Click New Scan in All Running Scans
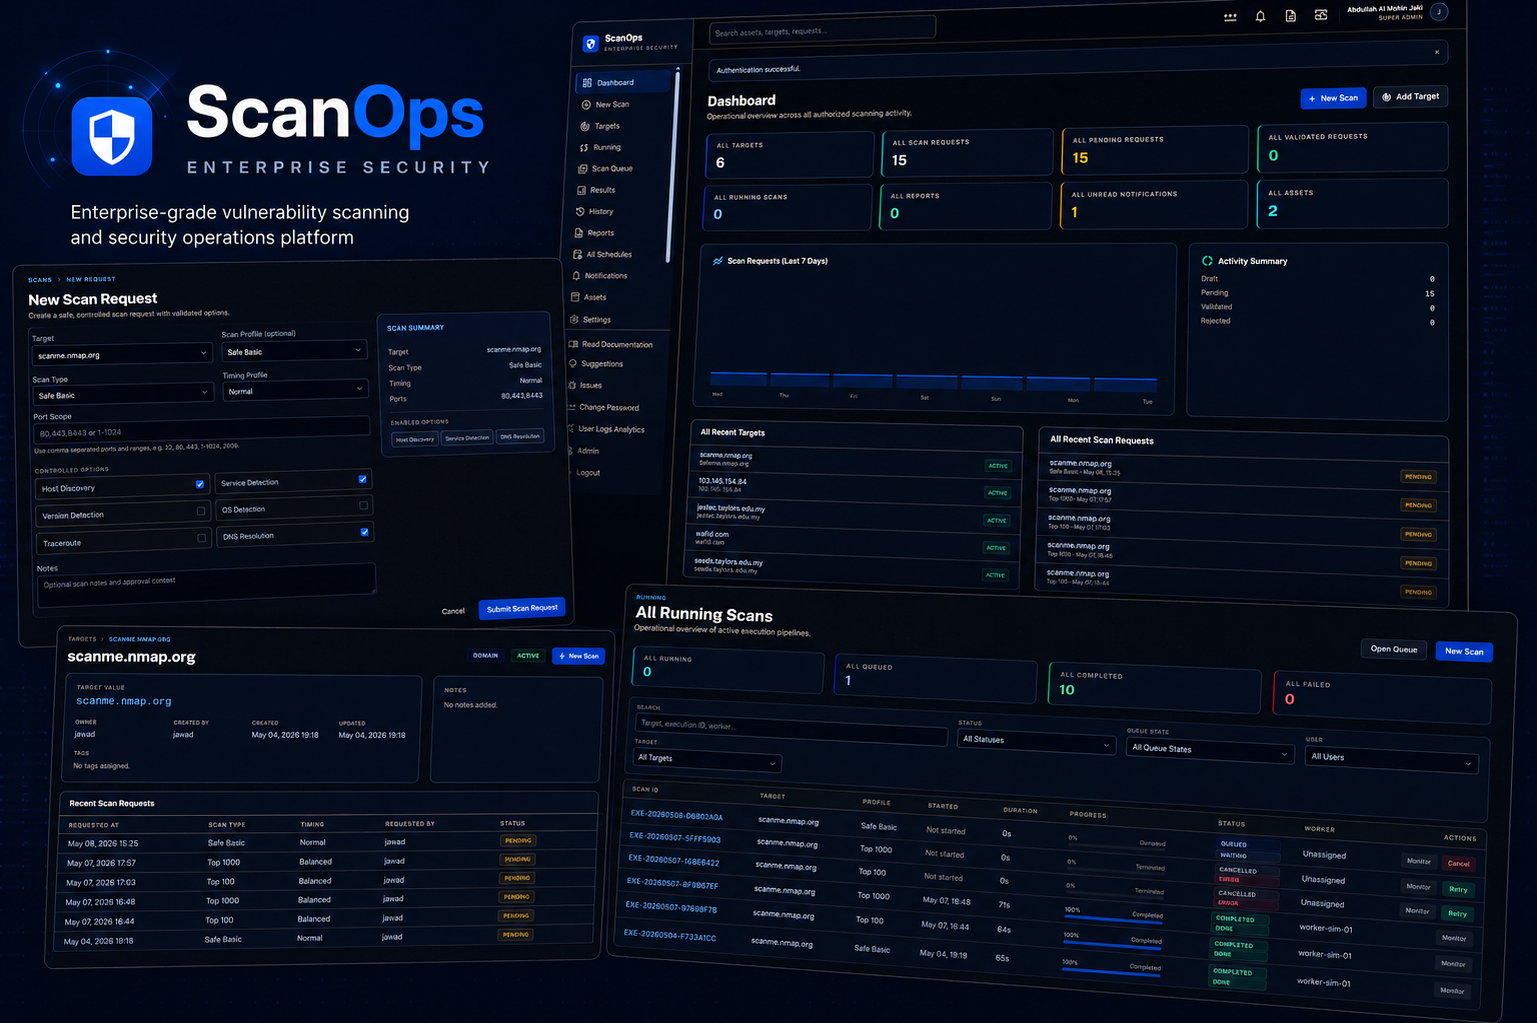The image size is (1537, 1023). [1464, 651]
